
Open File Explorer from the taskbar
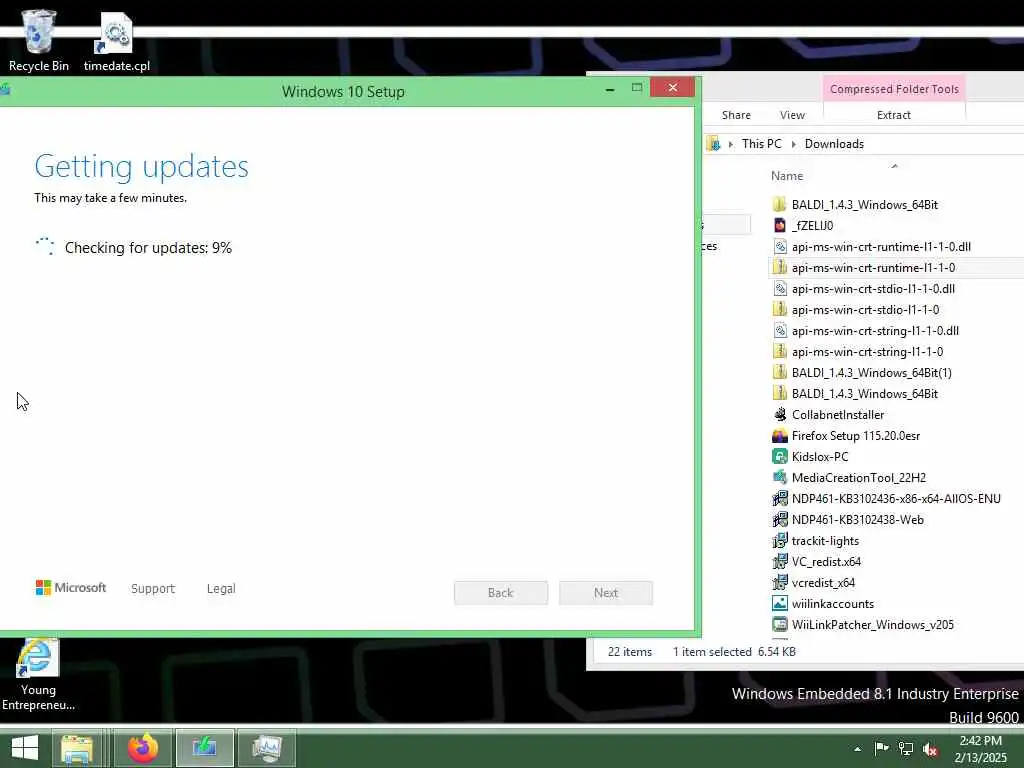77,748
